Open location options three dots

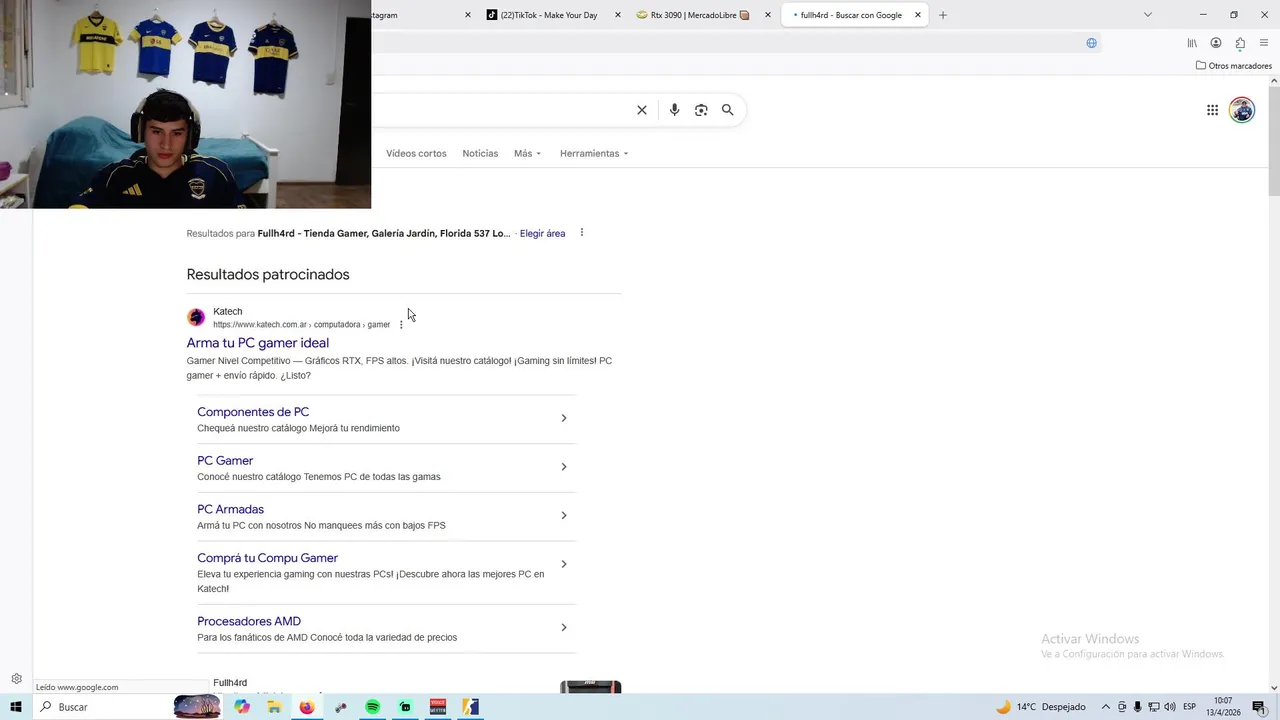tap(581, 233)
